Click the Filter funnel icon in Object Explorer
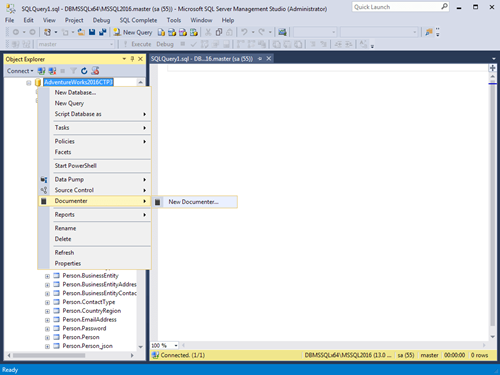This screenshot has width=500, height=375. (x=73, y=71)
